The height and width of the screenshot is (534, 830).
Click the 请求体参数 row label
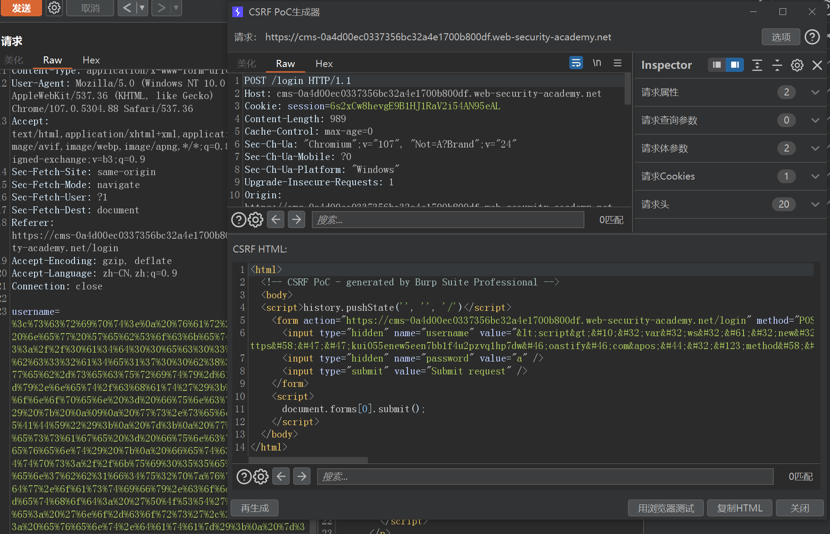pyautogui.click(x=664, y=149)
